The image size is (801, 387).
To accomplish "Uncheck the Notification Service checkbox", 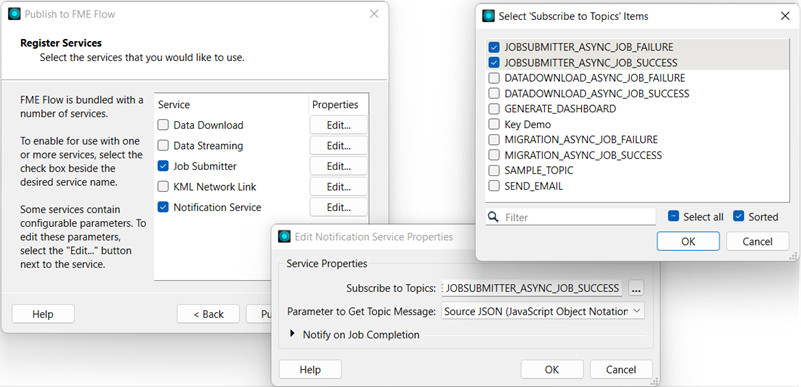I will (x=163, y=207).
